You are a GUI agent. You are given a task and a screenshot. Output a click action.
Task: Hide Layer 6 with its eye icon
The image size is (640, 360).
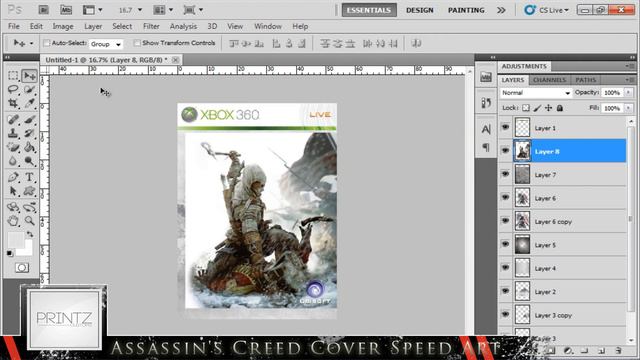[x=505, y=198]
